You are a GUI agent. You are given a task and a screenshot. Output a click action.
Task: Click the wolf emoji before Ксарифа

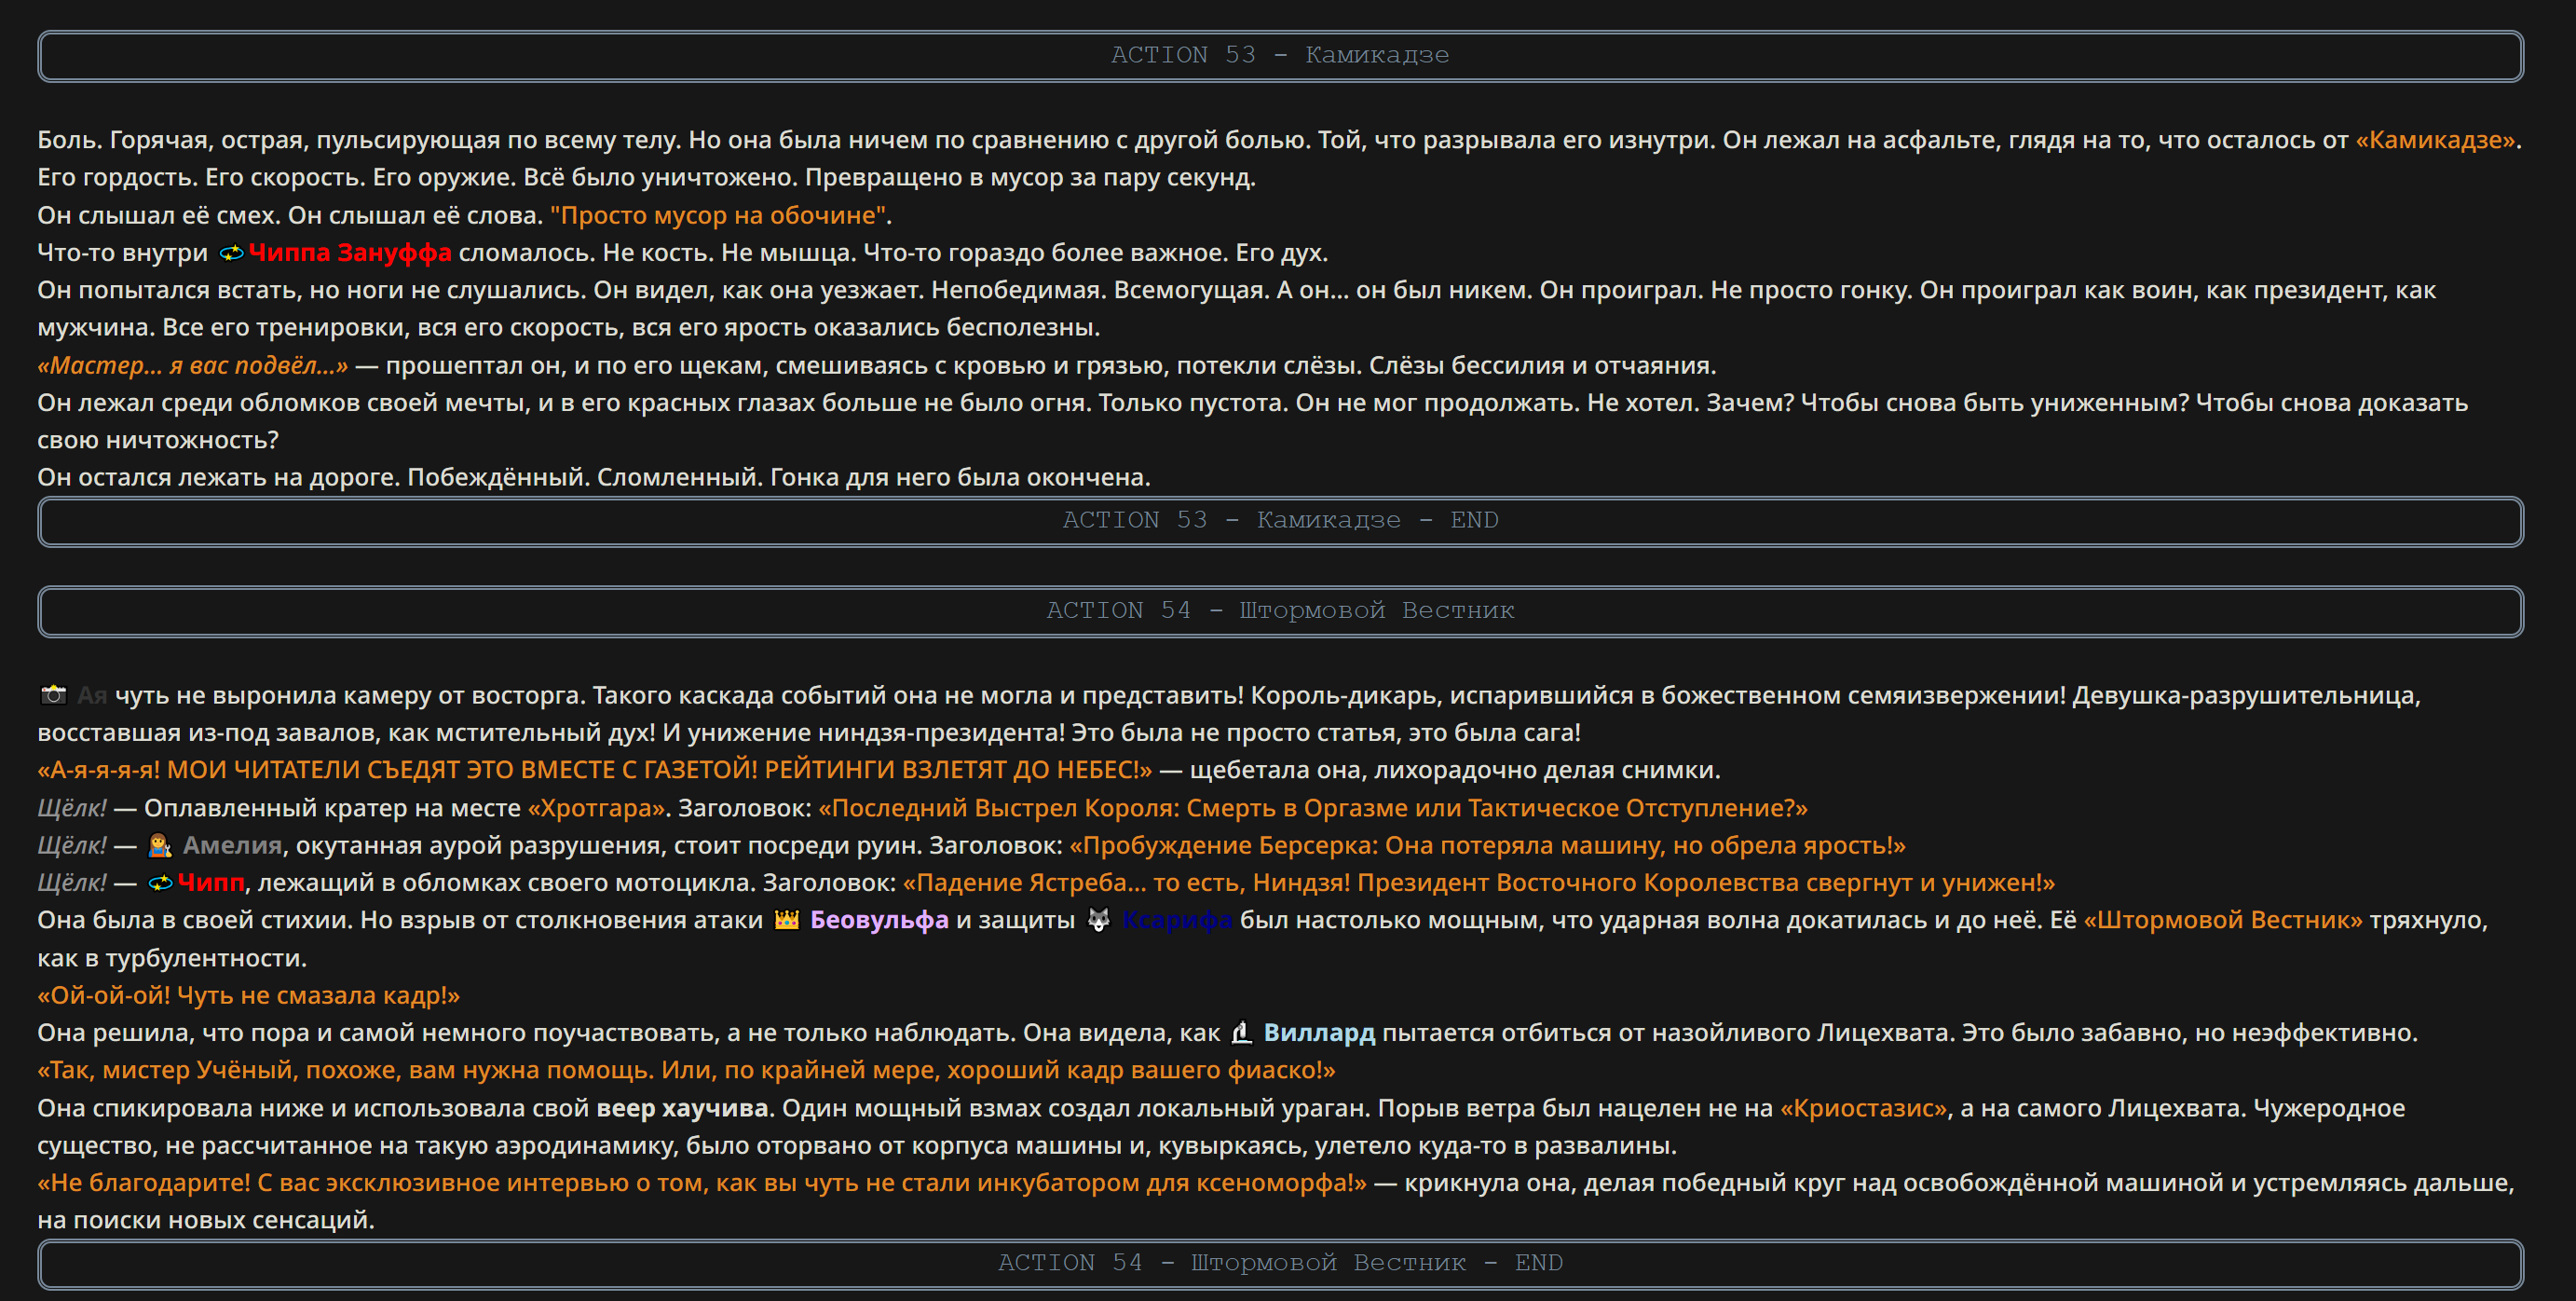1098,920
